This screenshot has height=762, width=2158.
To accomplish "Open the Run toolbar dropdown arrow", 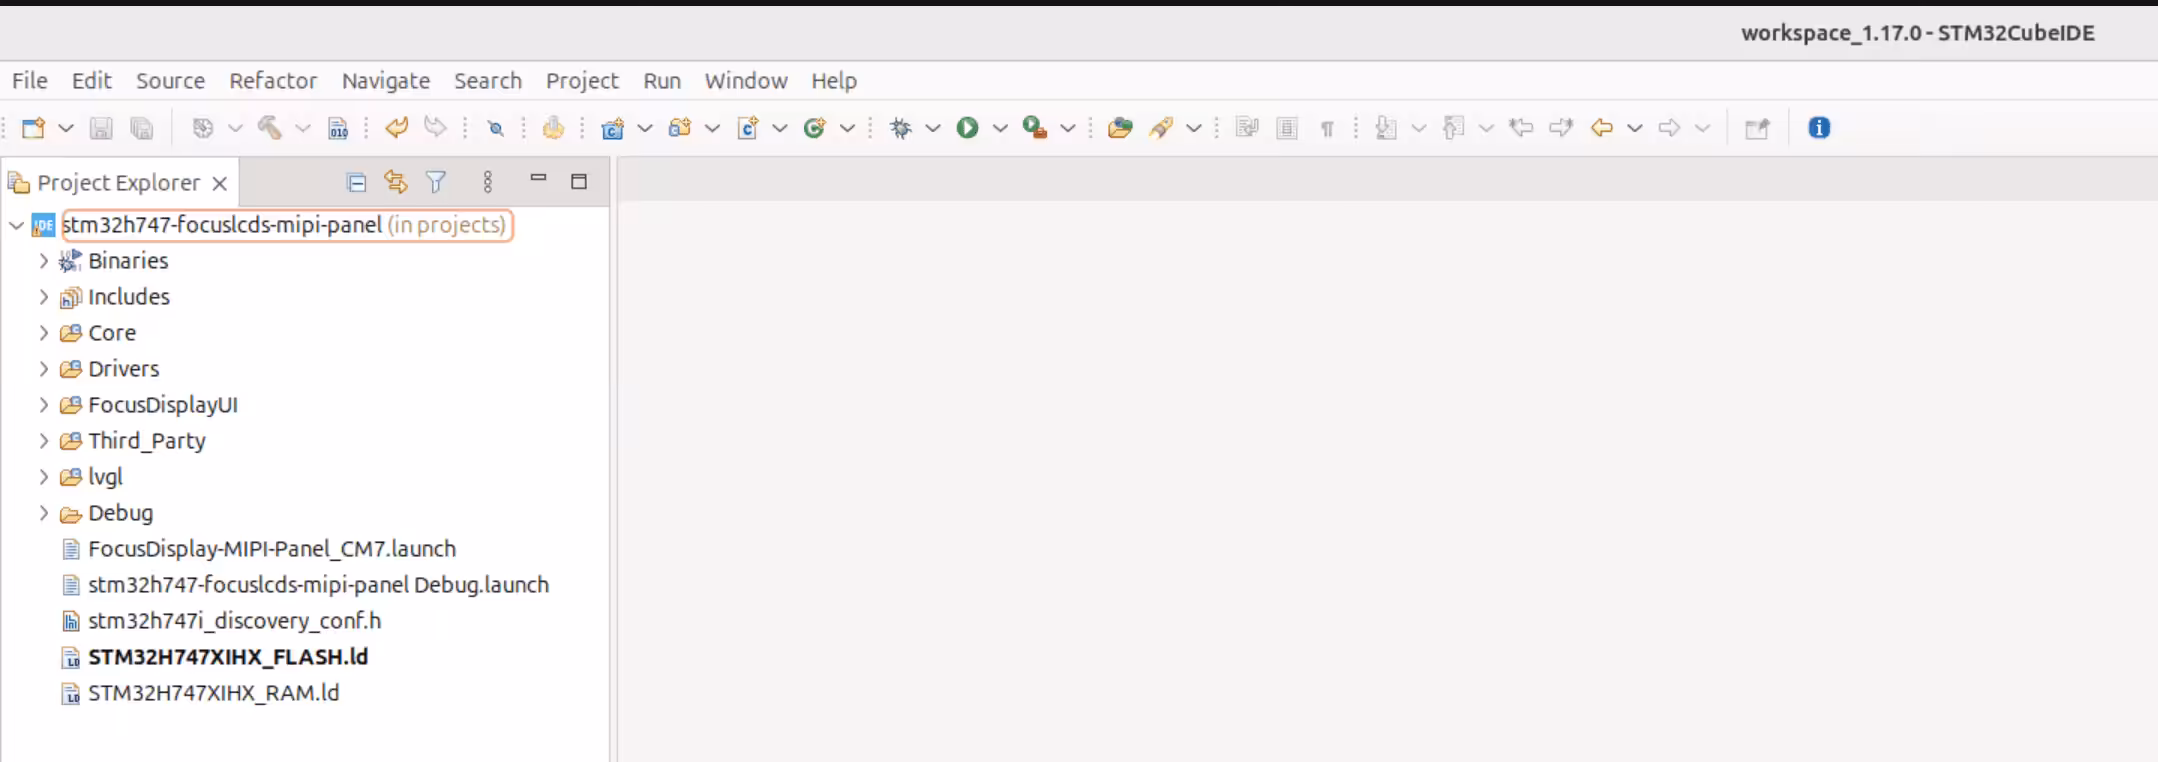I will point(999,128).
